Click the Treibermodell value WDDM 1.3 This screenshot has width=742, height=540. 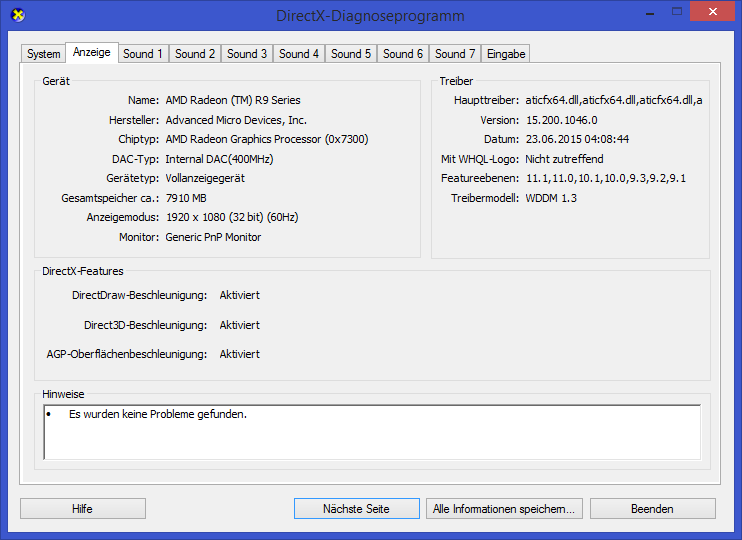click(x=551, y=198)
